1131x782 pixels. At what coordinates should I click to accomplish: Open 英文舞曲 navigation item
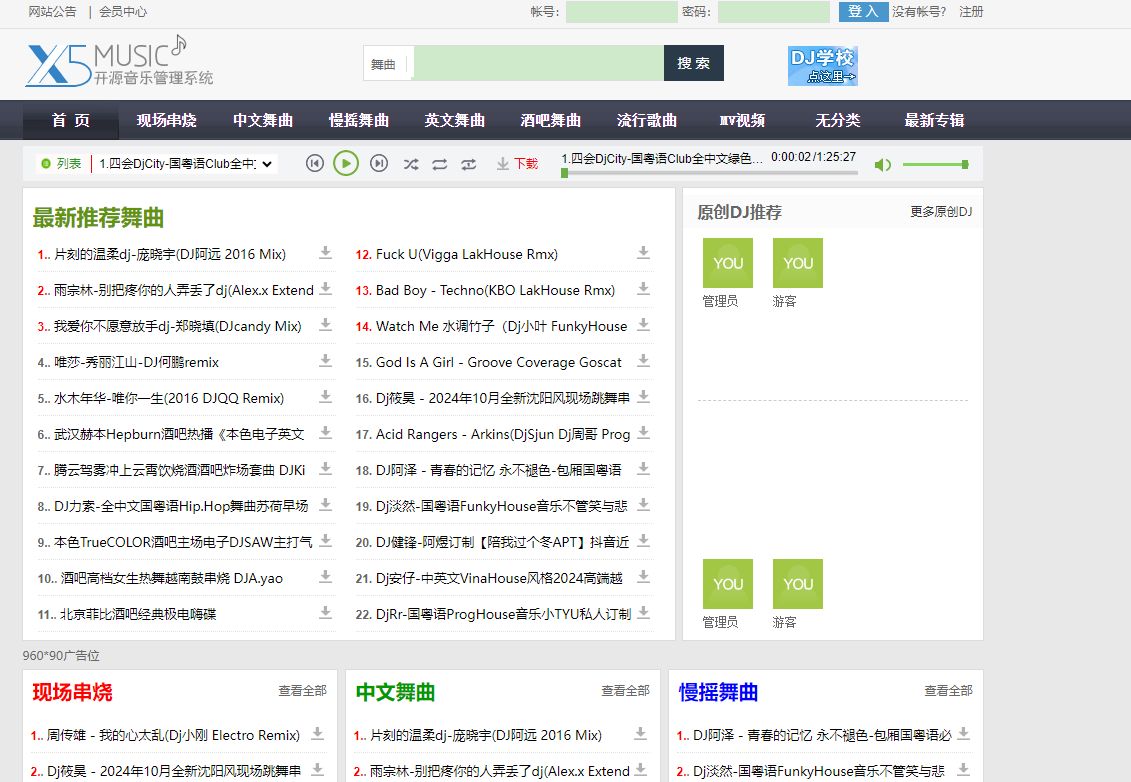pos(454,120)
